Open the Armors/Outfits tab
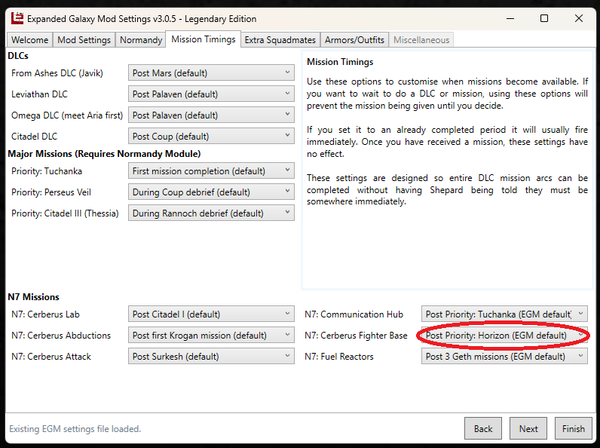Viewport: 600px width, 448px height. 356,40
